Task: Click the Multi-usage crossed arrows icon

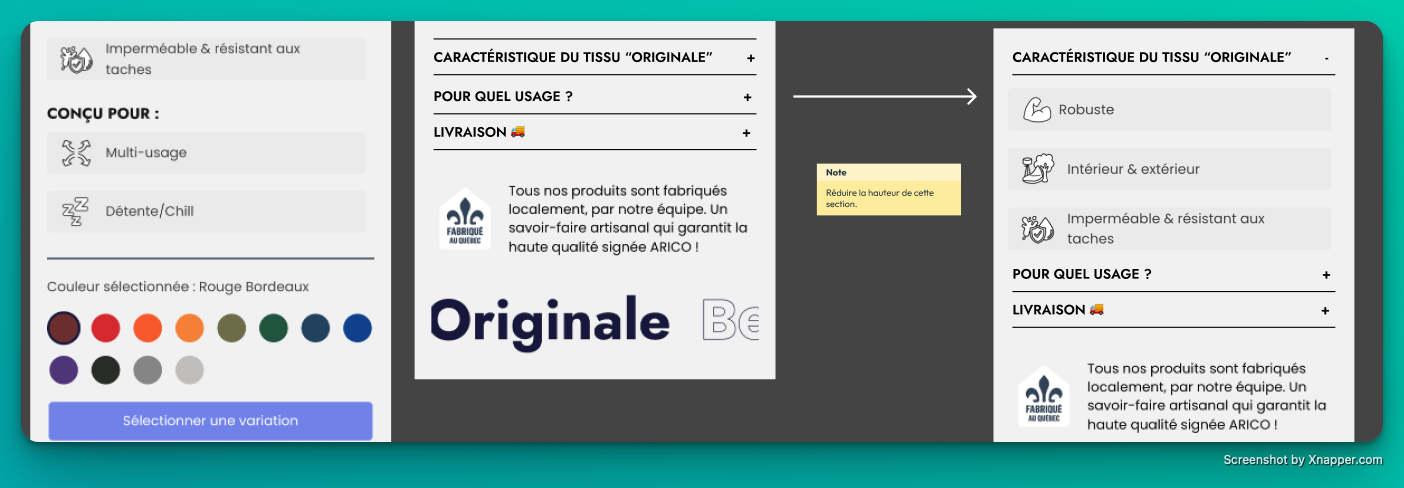Action: coord(76,153)
